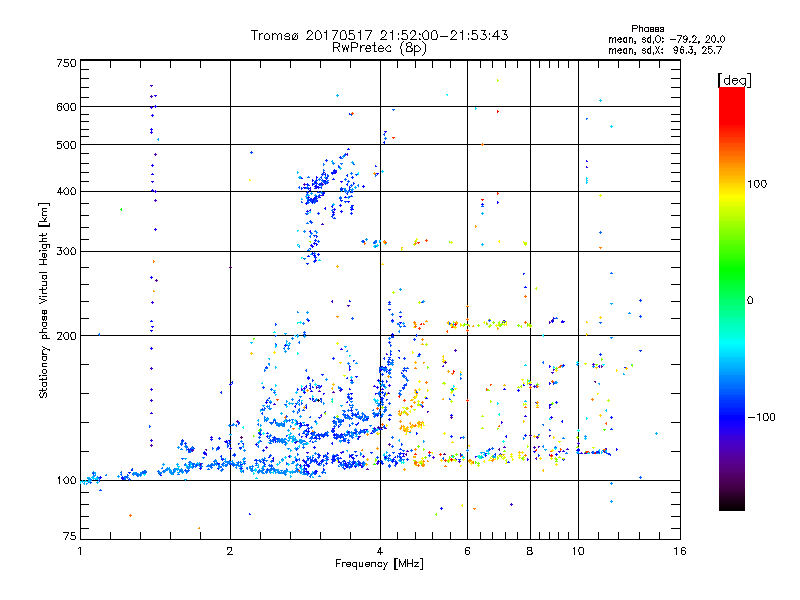Click the 'Phases' header text
Image resolution: width=800 pixels, height=600 pixels.
point(647,29)
